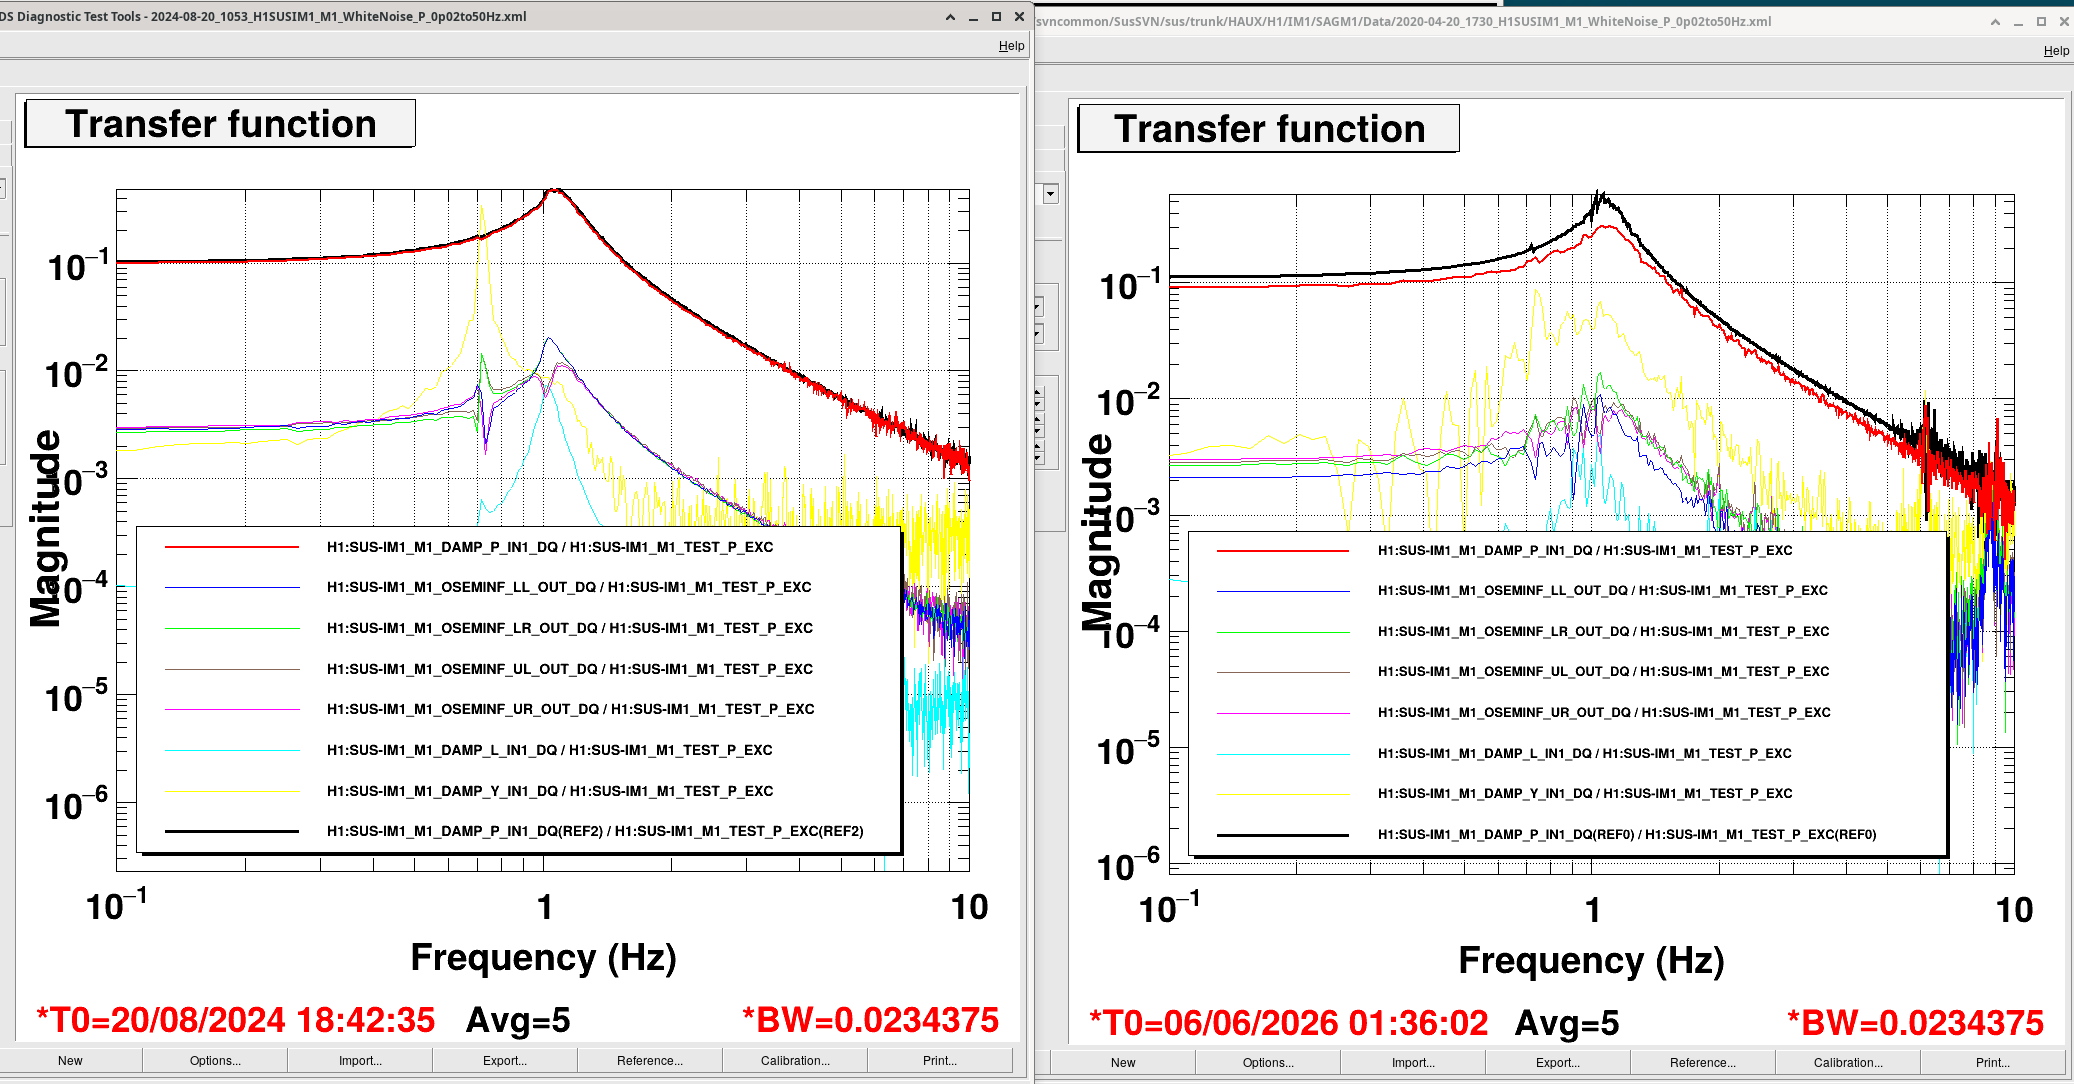Maximize the 2020-04-20 data window
The width and height of the screenshot is (2074, 1084).
pyautogui.click(x=2041, y=21)
